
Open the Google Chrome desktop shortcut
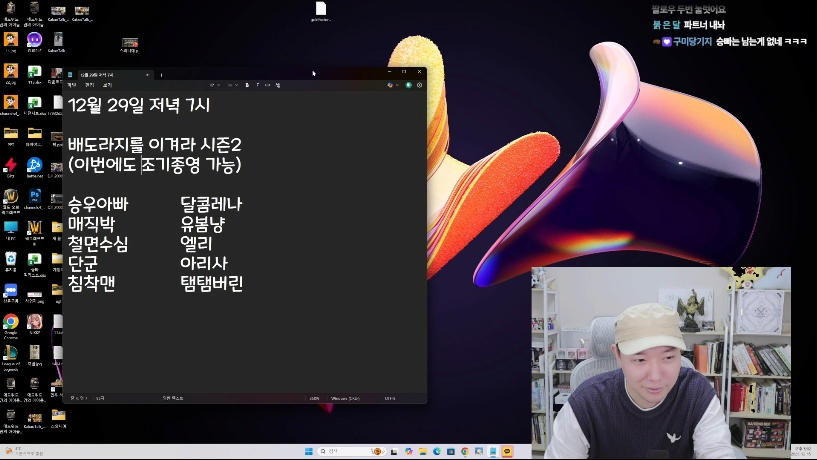tap(10, 322)
